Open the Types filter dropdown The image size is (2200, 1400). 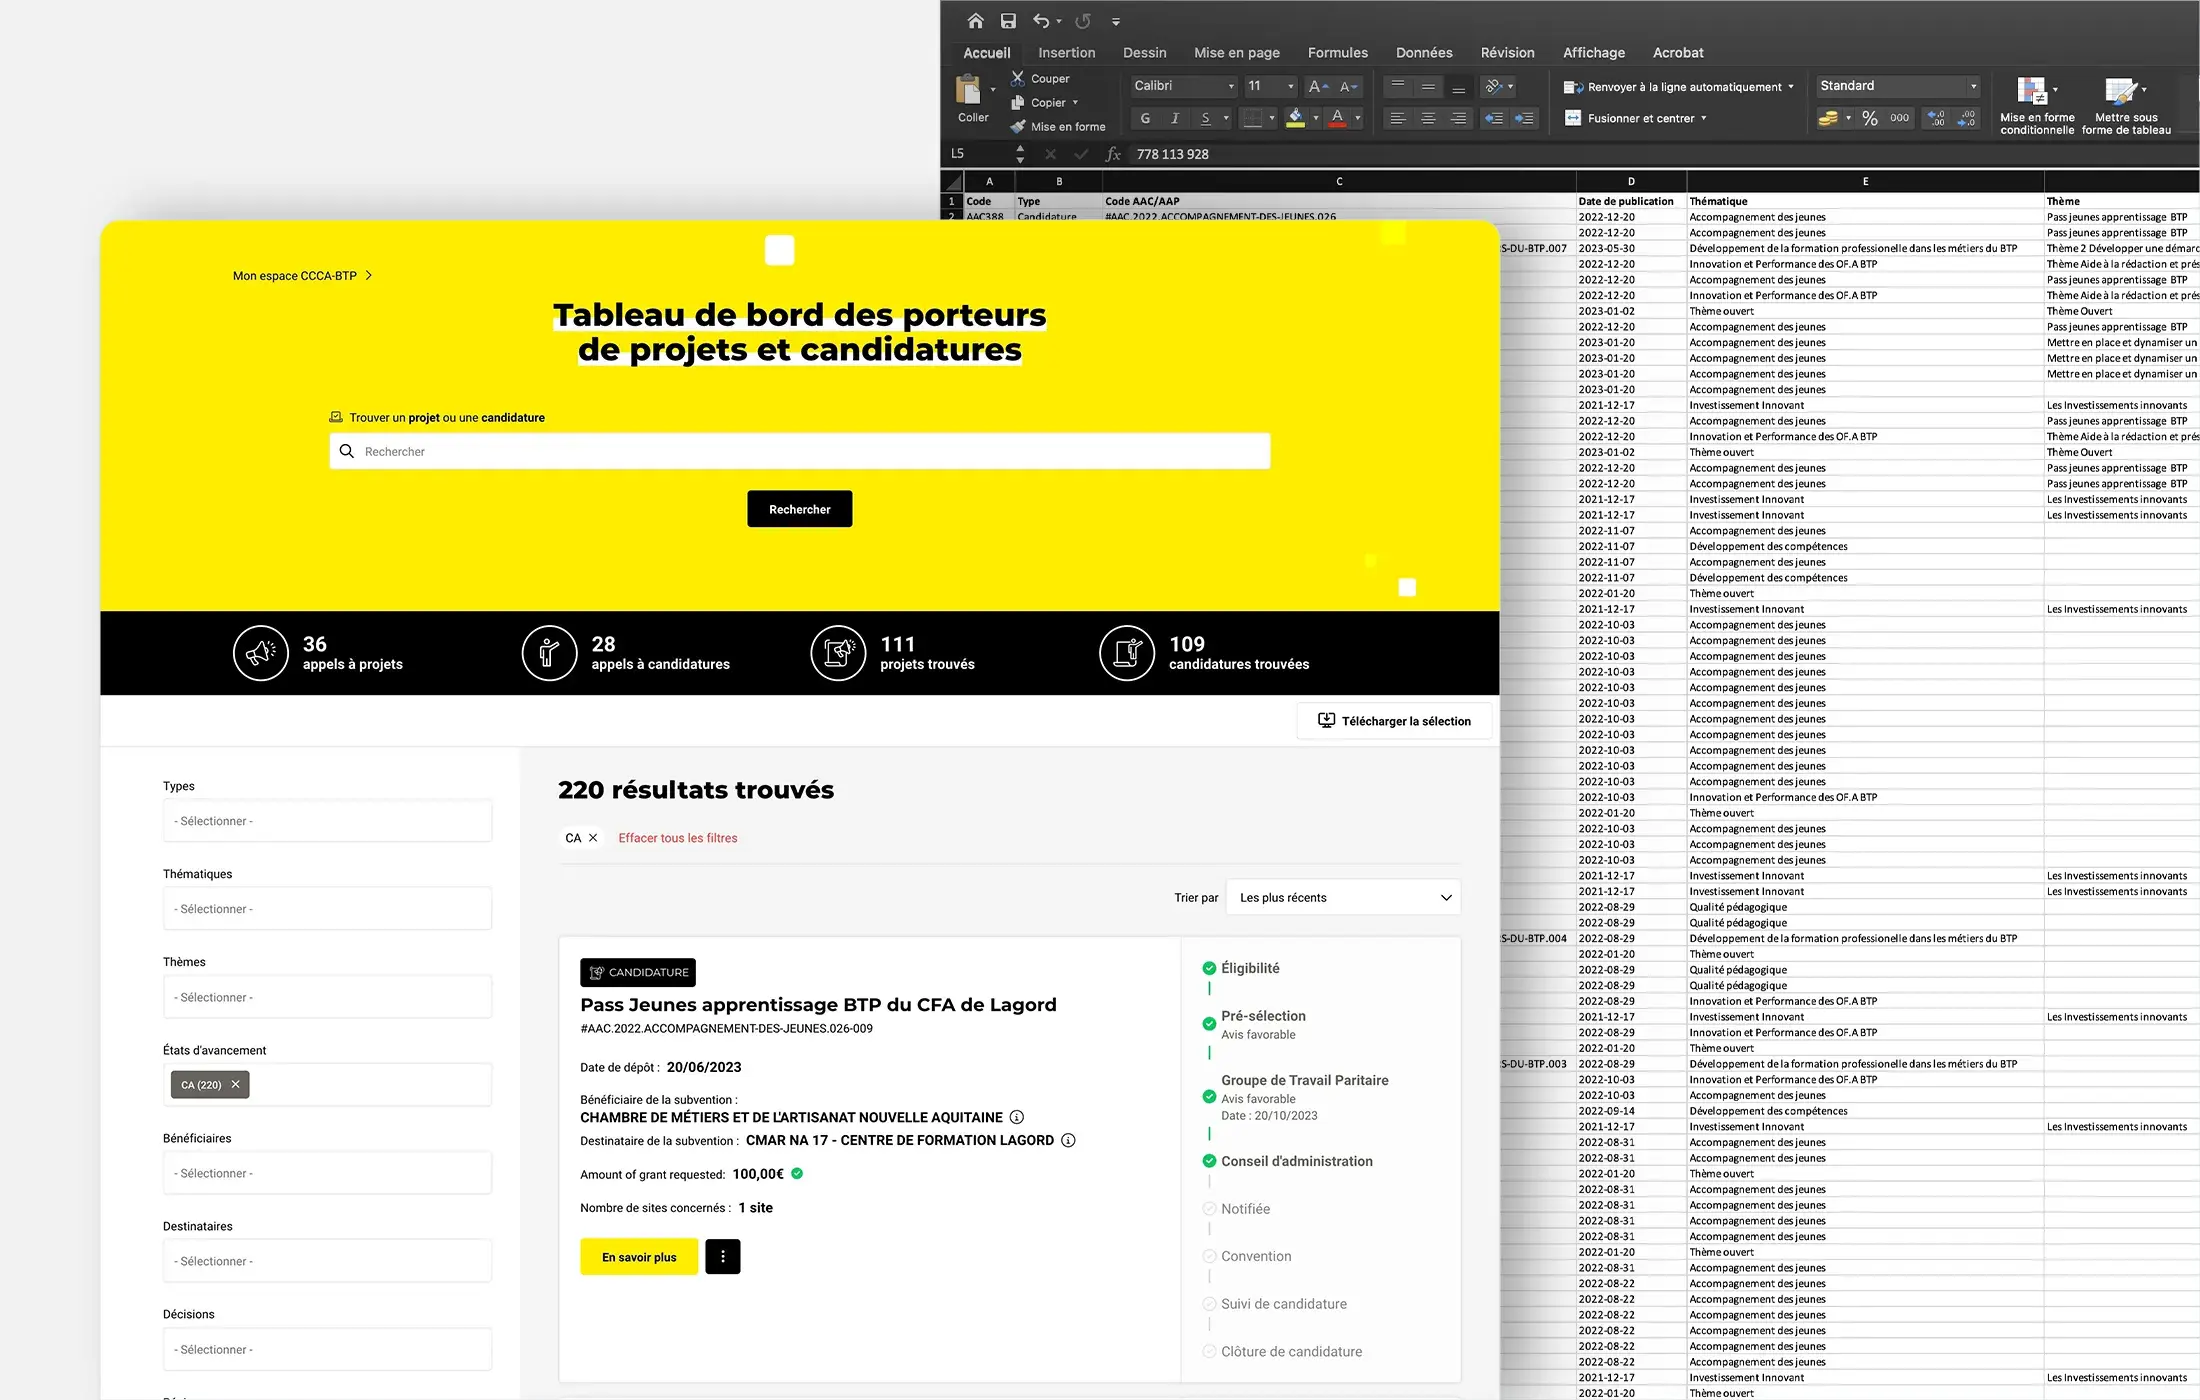(327, 821)
